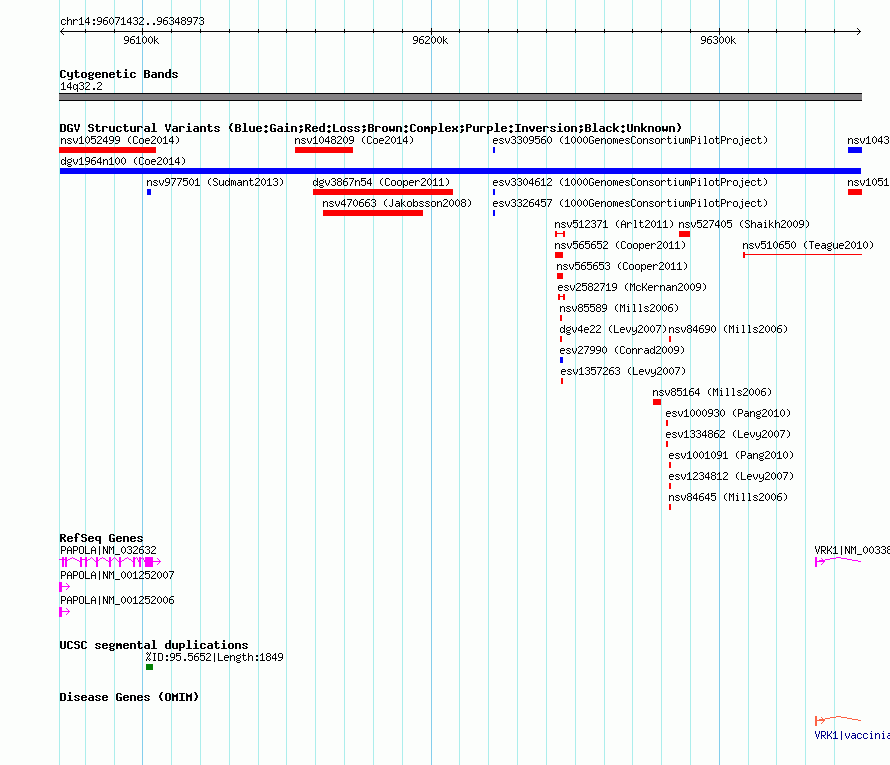Click the %ID:95.5652|Length:1849 duplication label

(x=215, y=657)
